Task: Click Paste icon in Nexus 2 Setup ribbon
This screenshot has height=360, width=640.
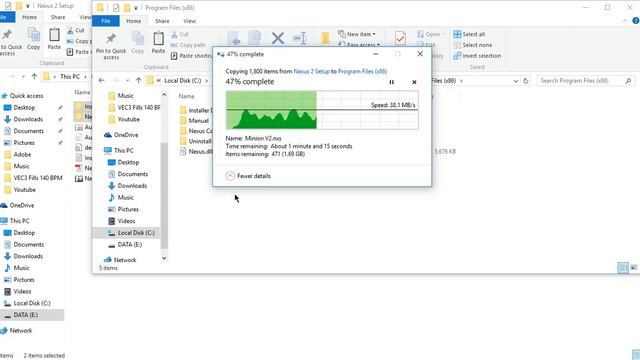Action: pos(54,39)
